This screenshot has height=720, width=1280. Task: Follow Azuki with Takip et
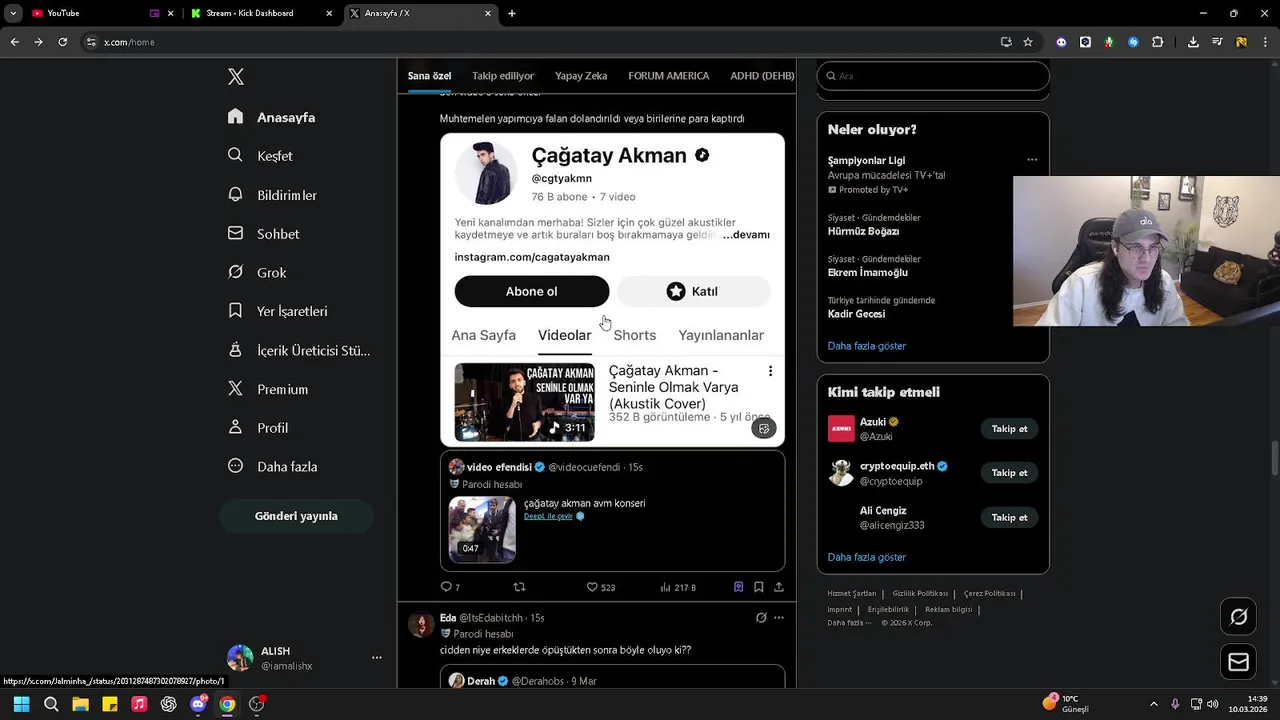coord(1009,429)
